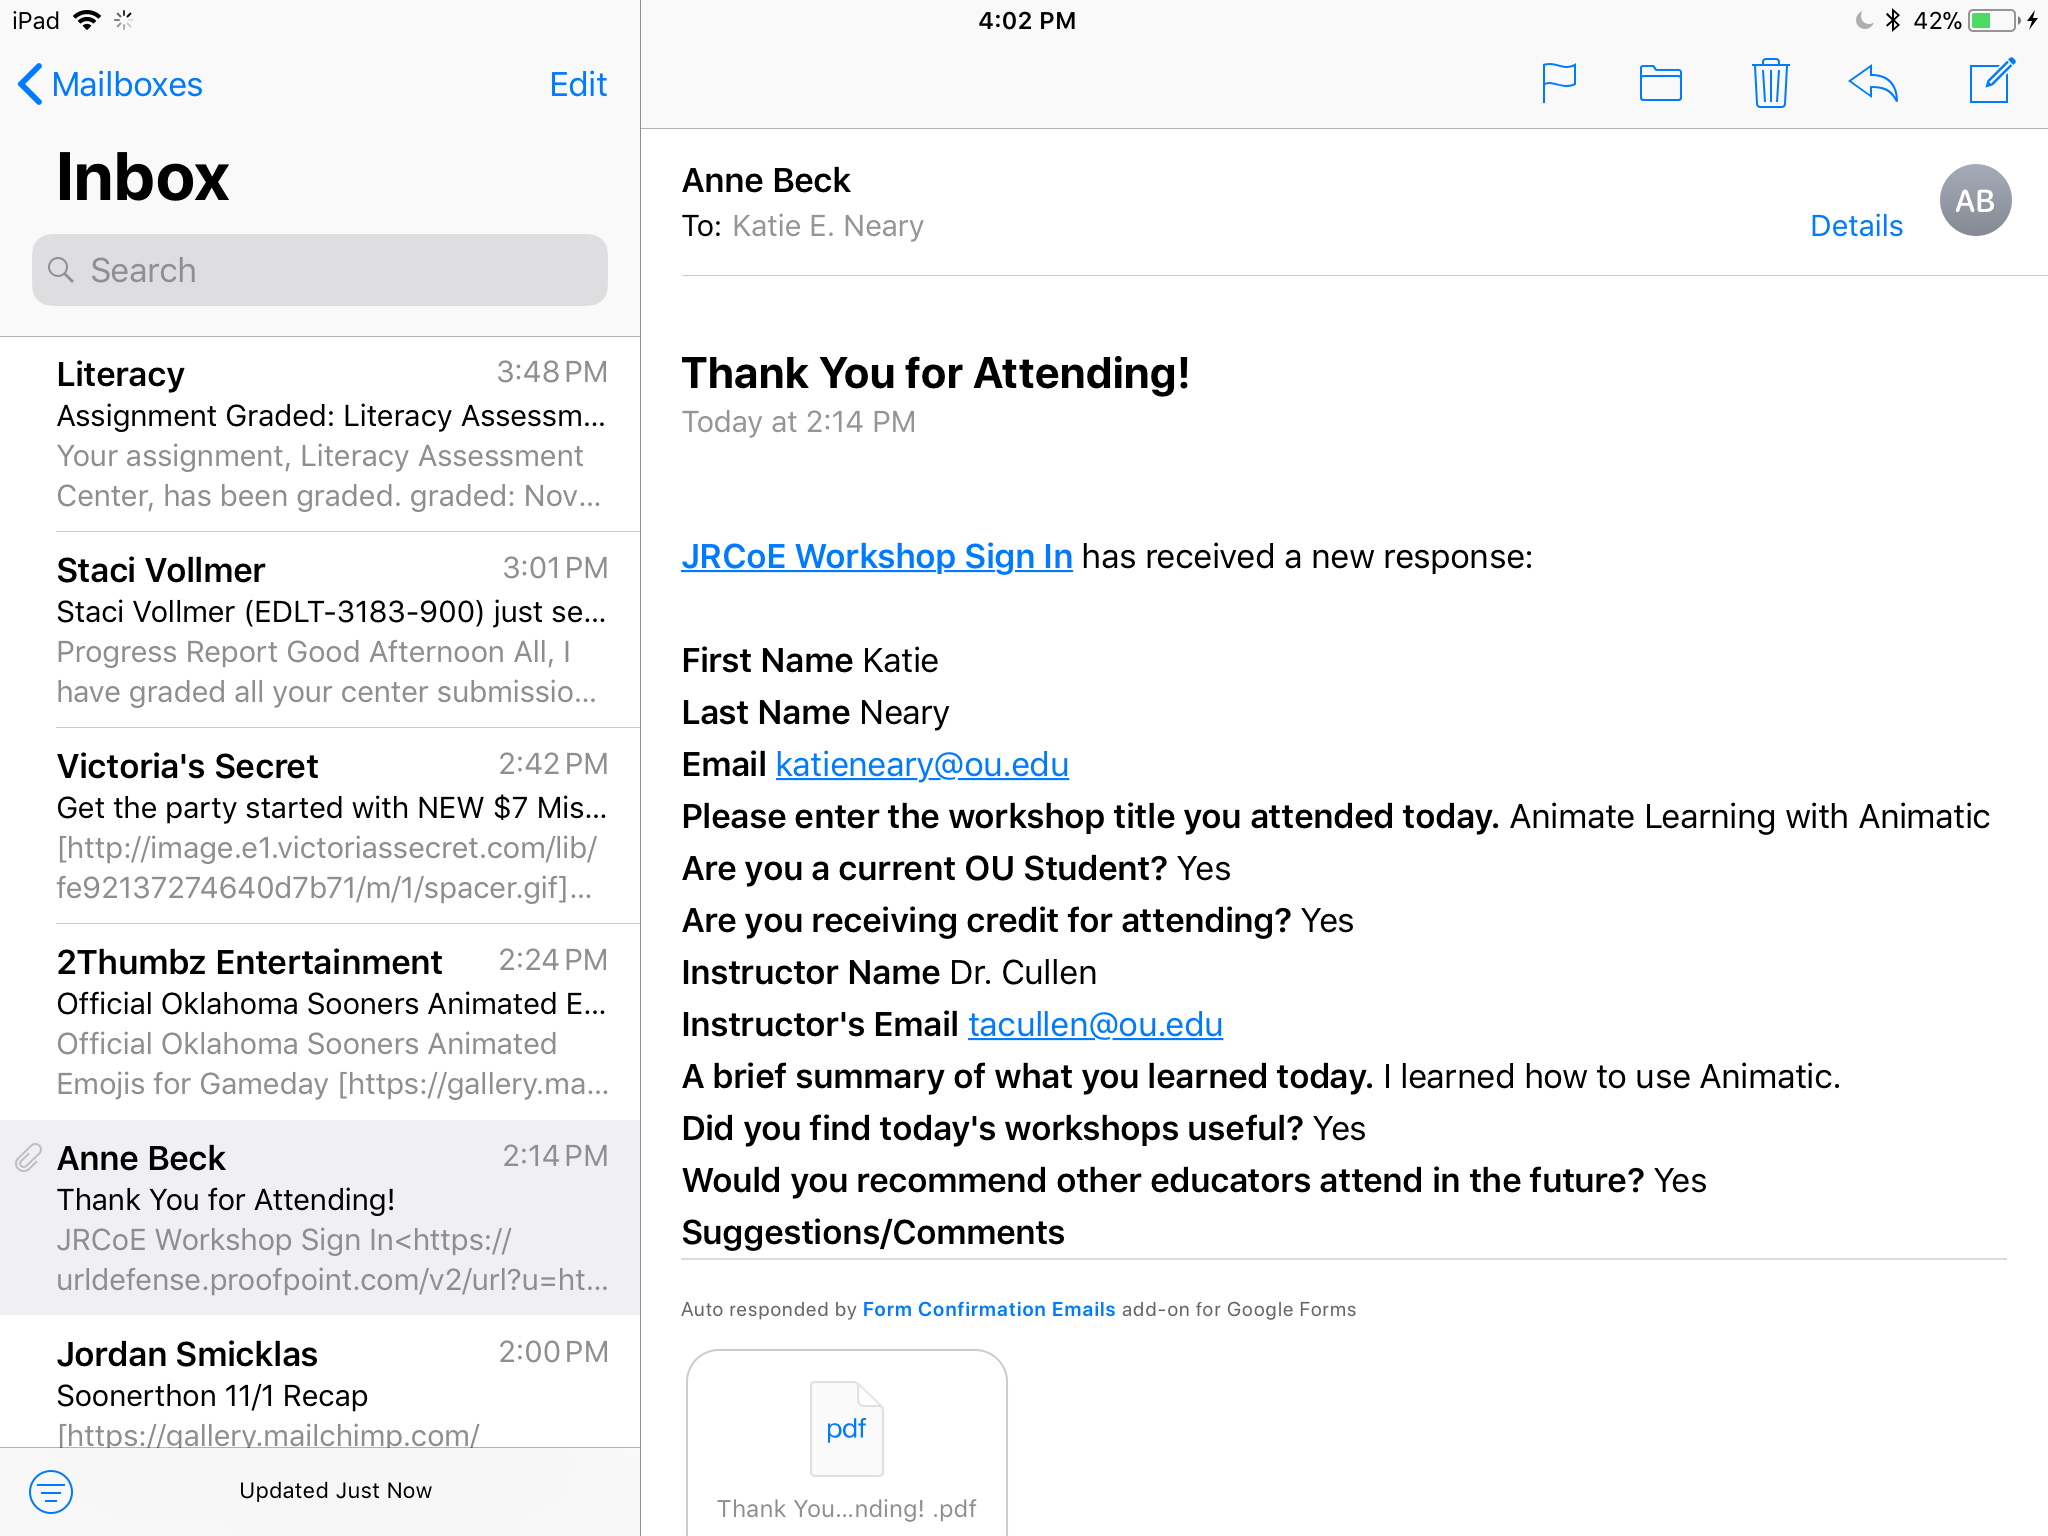The height and width of the screenshot is (1536, 2048).
Task: Delete email with the trash icon
Action: point(1770,83)
